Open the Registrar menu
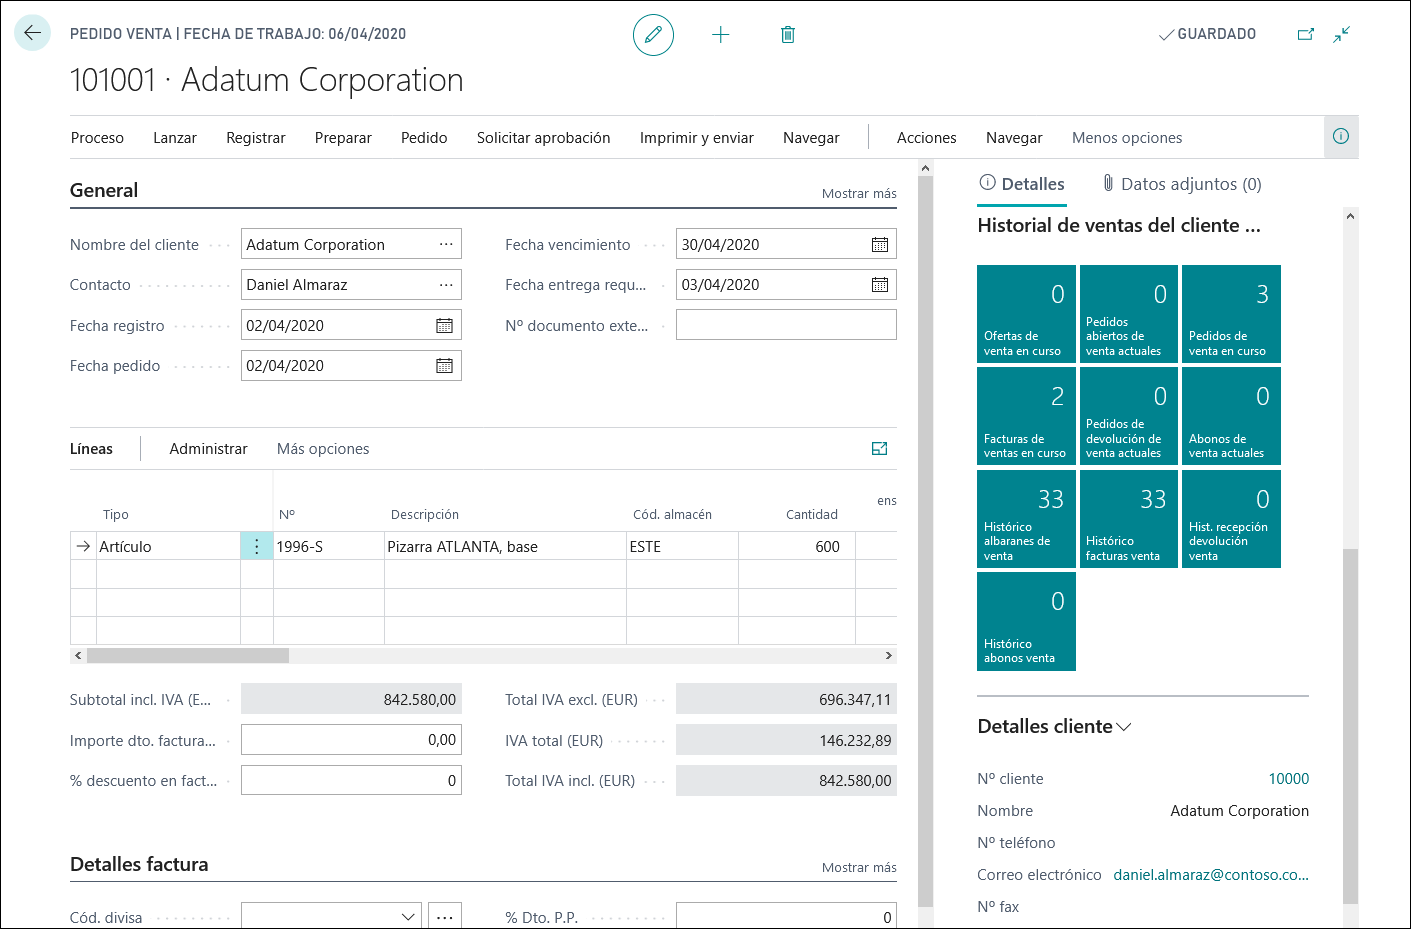Viewport: 1411px width, 929px height. click(256, 138)
